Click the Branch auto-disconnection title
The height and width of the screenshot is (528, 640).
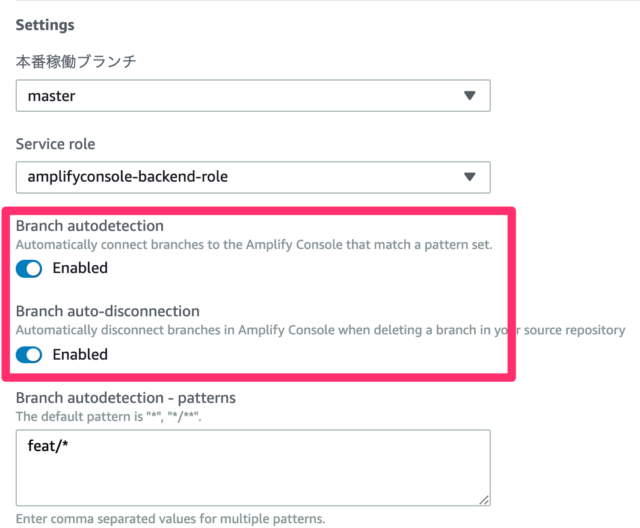108,311
